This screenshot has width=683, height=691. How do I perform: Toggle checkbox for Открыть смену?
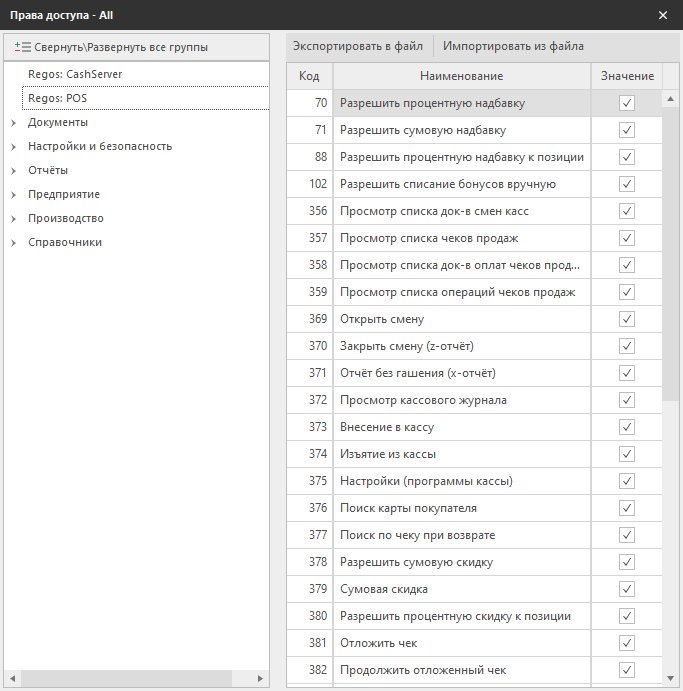627,319
